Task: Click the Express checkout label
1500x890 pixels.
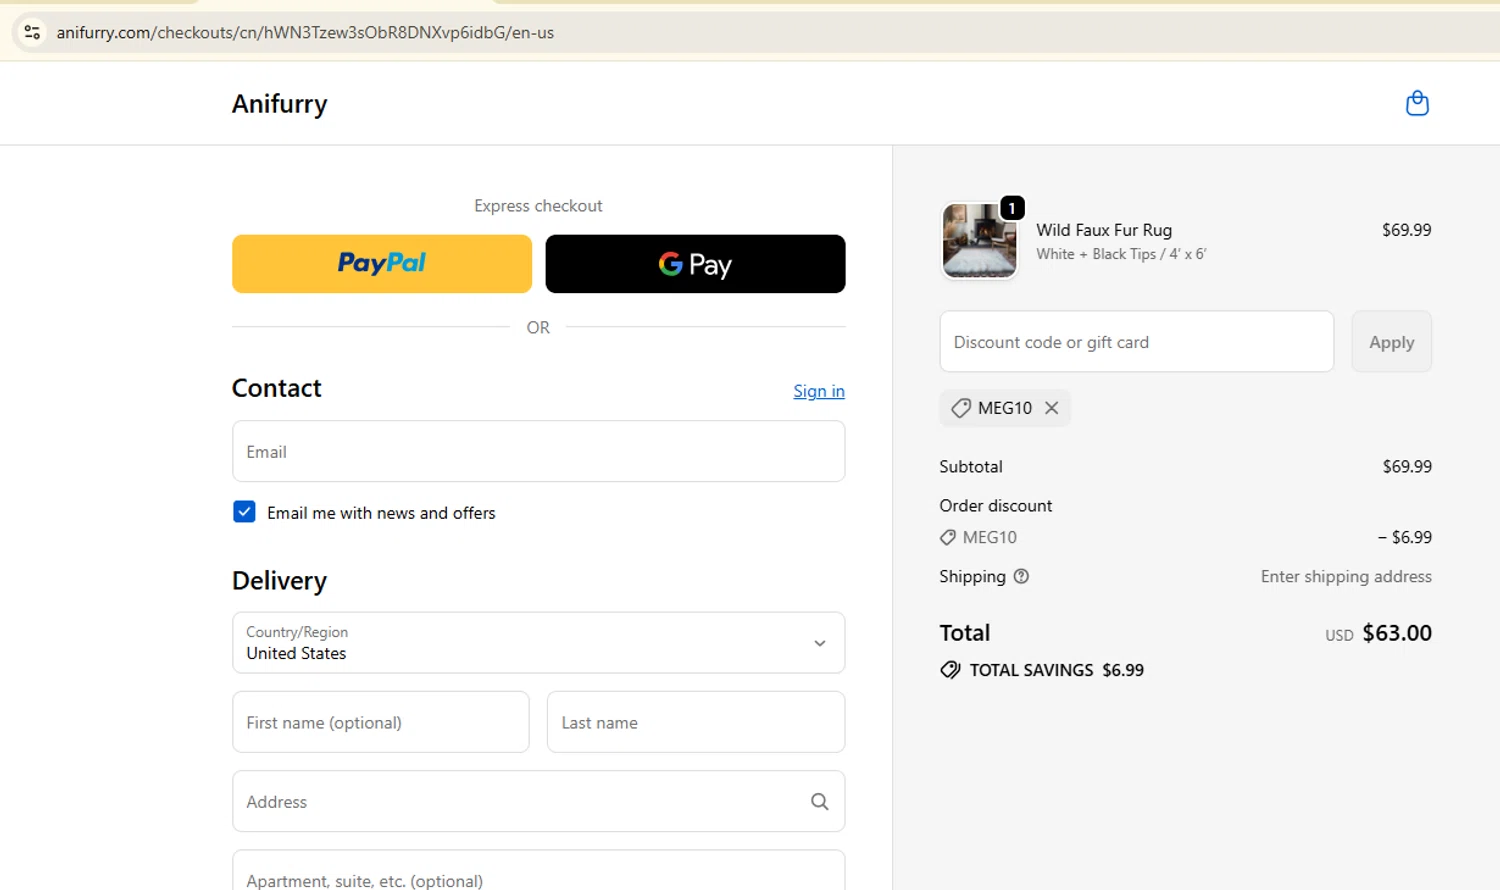Action: pyautogui.click(x=538, y=206)
